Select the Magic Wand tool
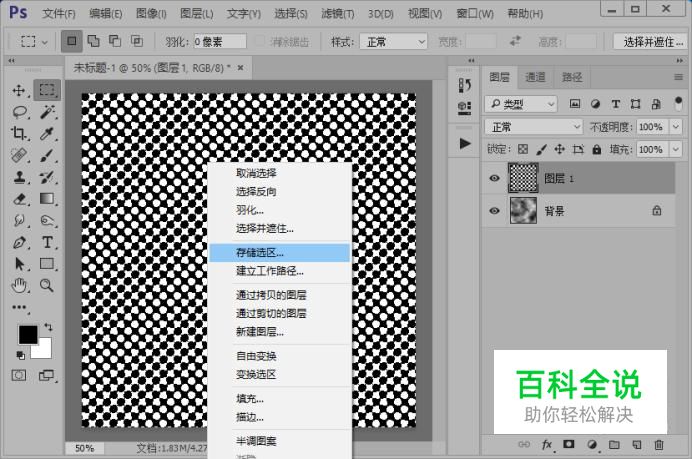 point(47,112)
